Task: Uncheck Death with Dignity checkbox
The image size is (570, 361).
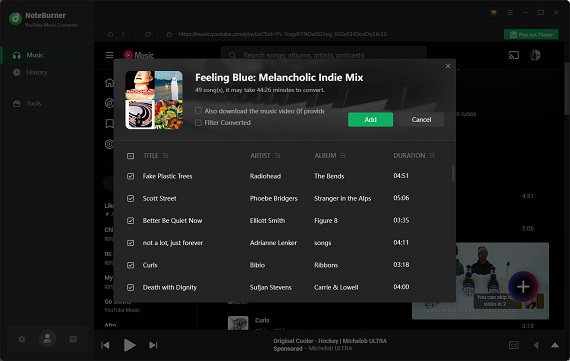Action: click(131, 288)
